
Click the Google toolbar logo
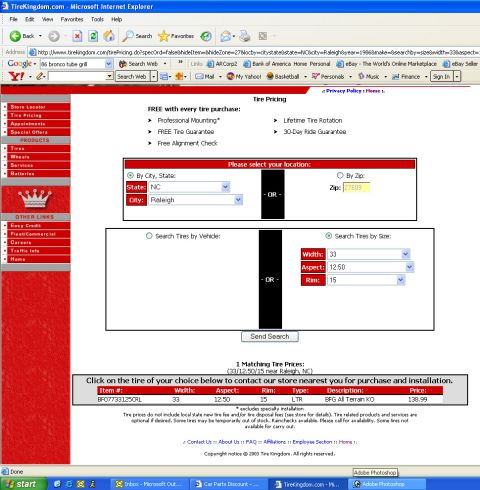pos(19,63)
